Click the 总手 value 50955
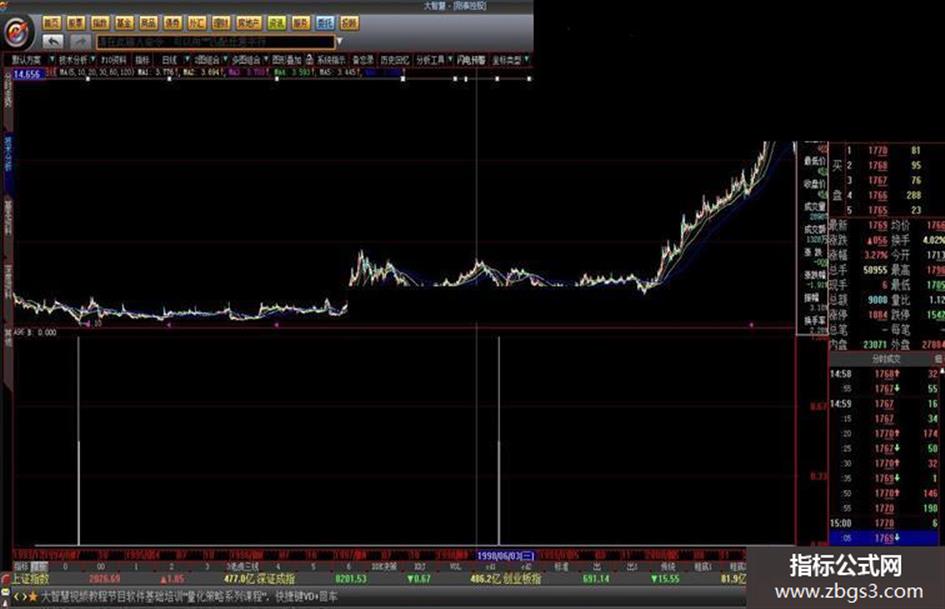Viewport: 945px width, 609px height. coord(875,270)
